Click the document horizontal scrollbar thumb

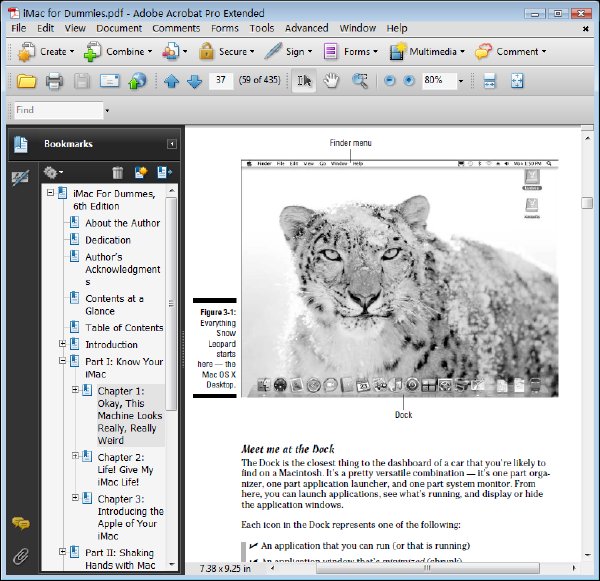pos(427,568)
